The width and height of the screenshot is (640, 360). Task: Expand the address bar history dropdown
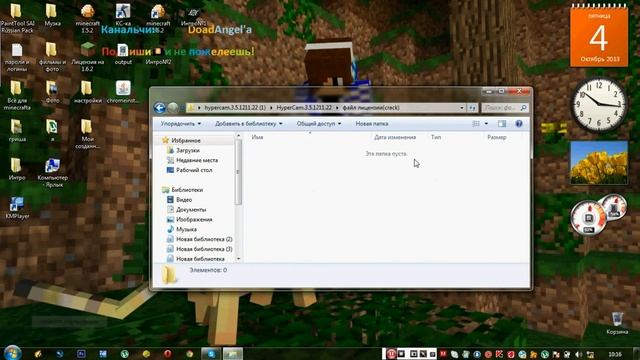click(462, 108)
